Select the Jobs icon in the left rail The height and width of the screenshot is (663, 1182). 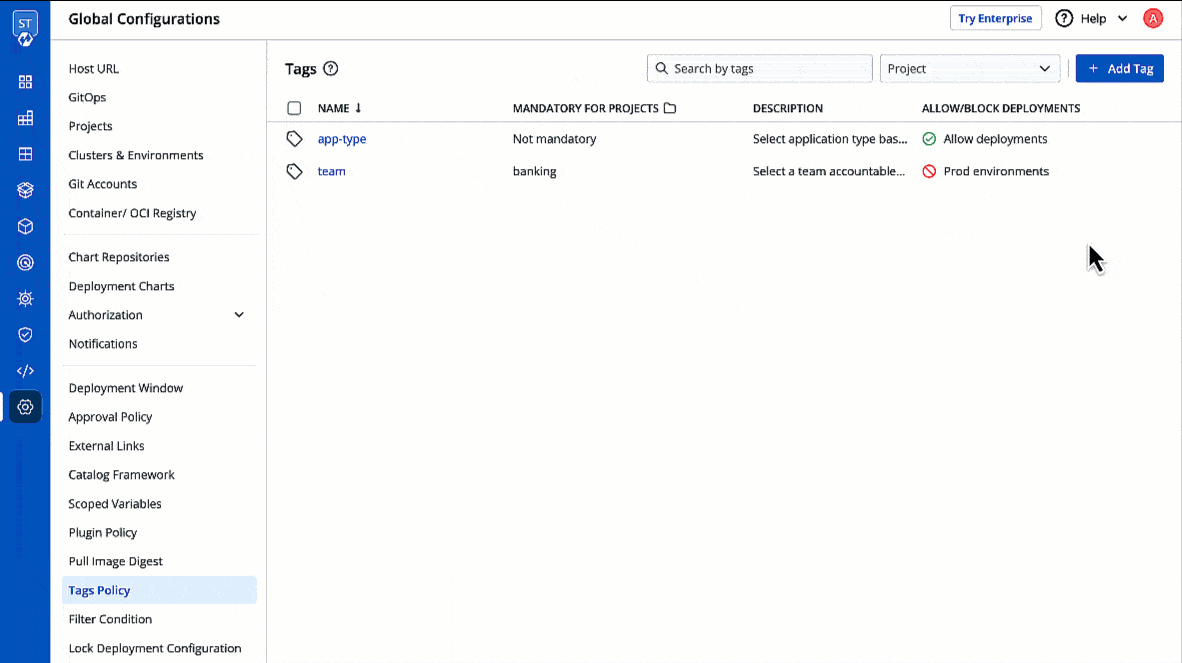(x=25, y=118)
